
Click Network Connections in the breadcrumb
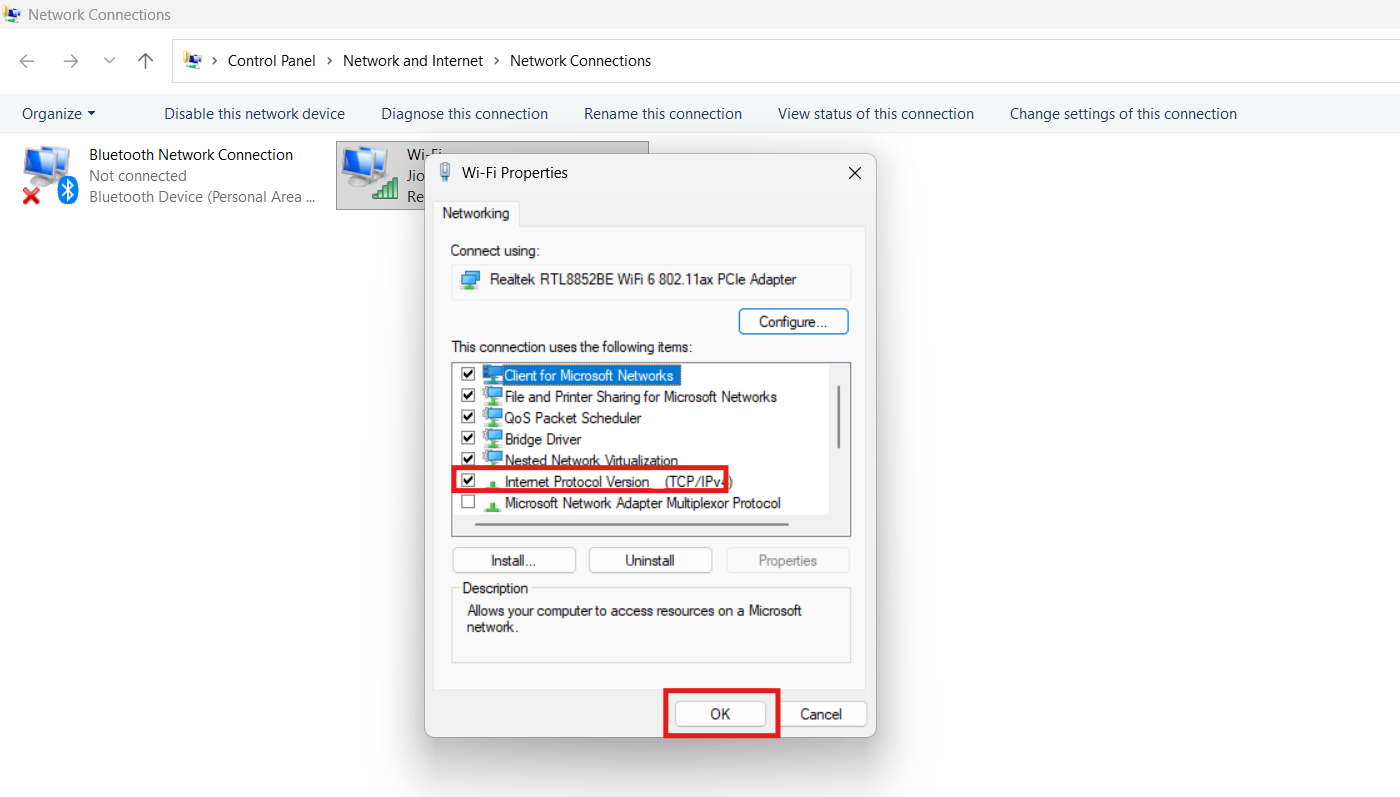580,61
